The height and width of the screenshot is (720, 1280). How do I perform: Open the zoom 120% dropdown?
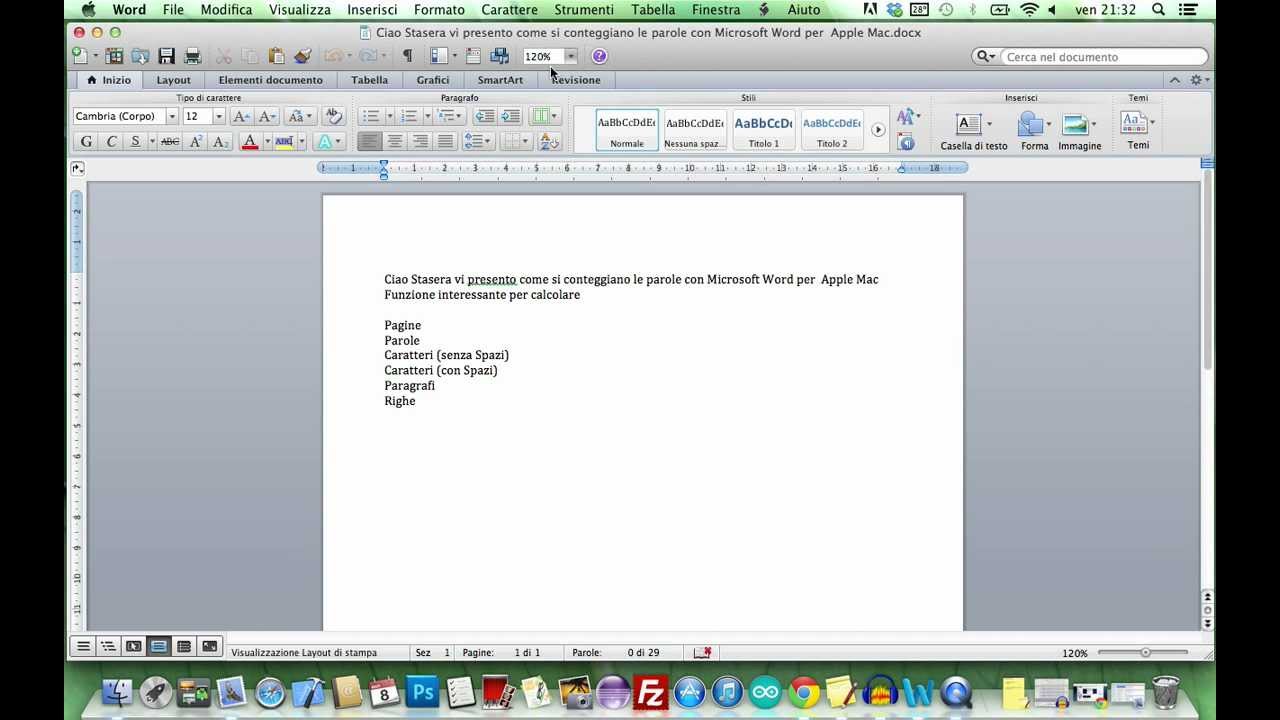tap(571, 56)
